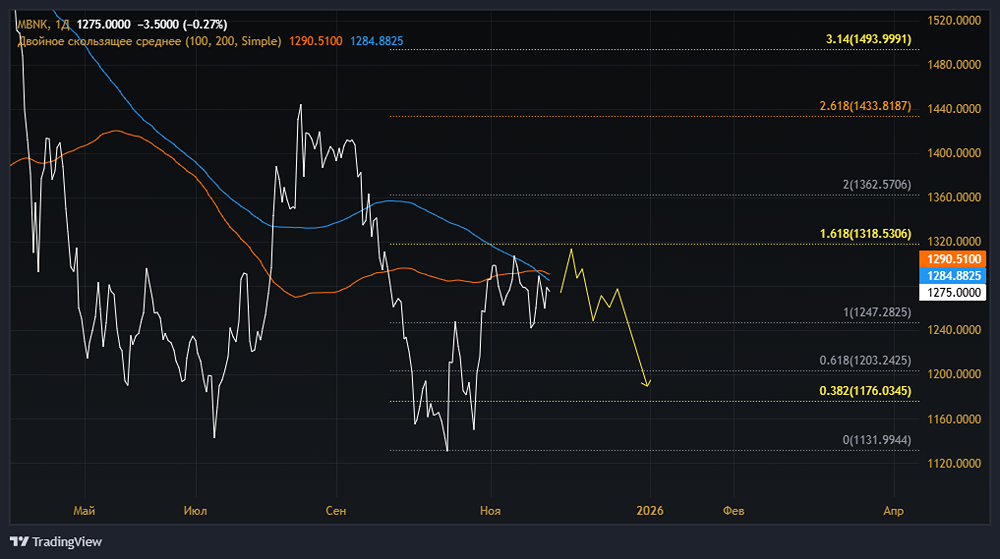Click the MBNK symbol name in the legend

pos(31,23)
